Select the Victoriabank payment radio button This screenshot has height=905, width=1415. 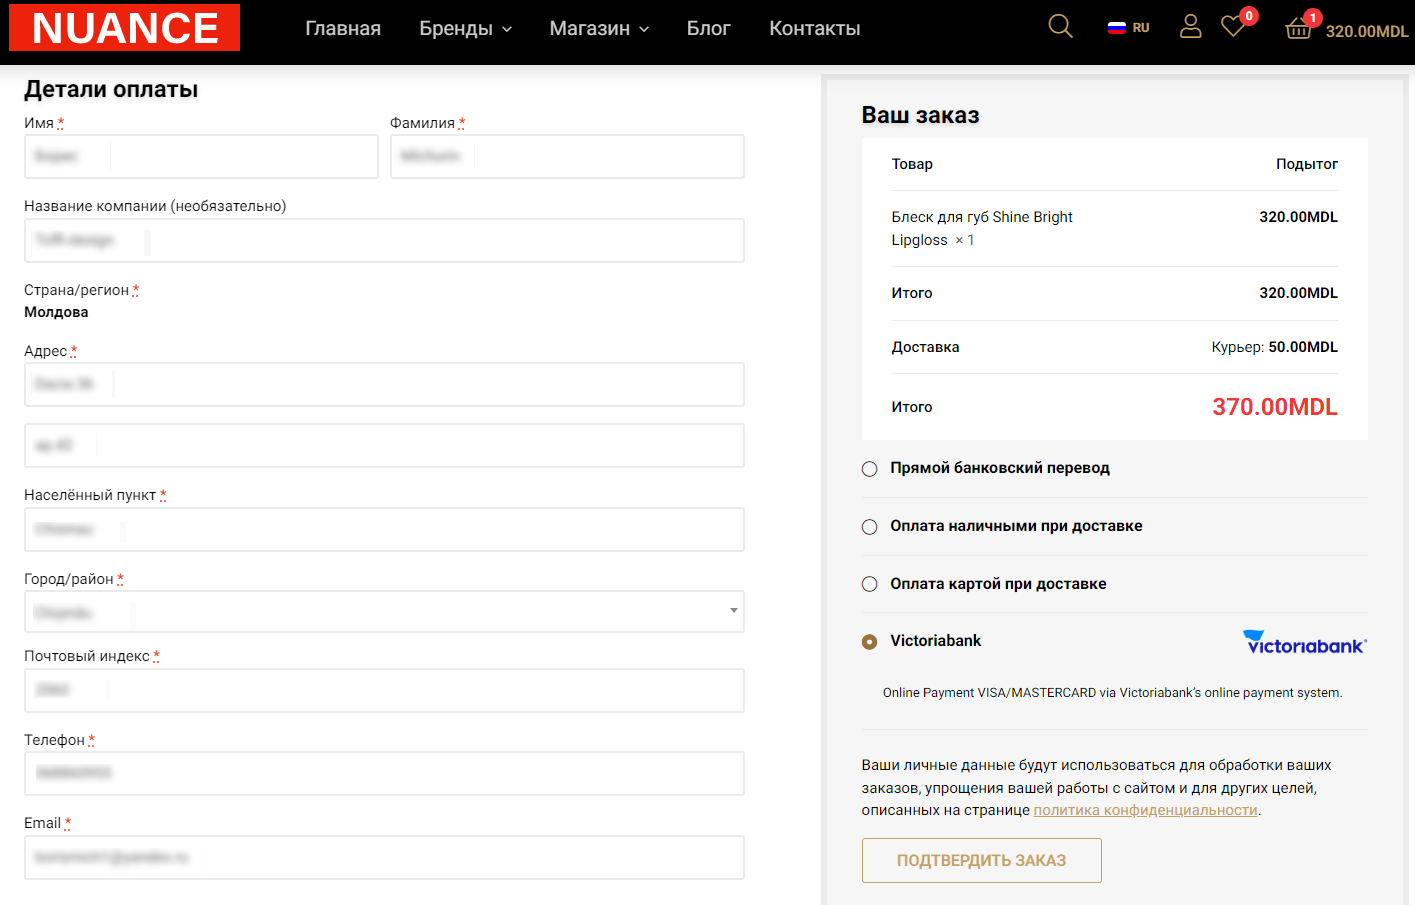870,642
